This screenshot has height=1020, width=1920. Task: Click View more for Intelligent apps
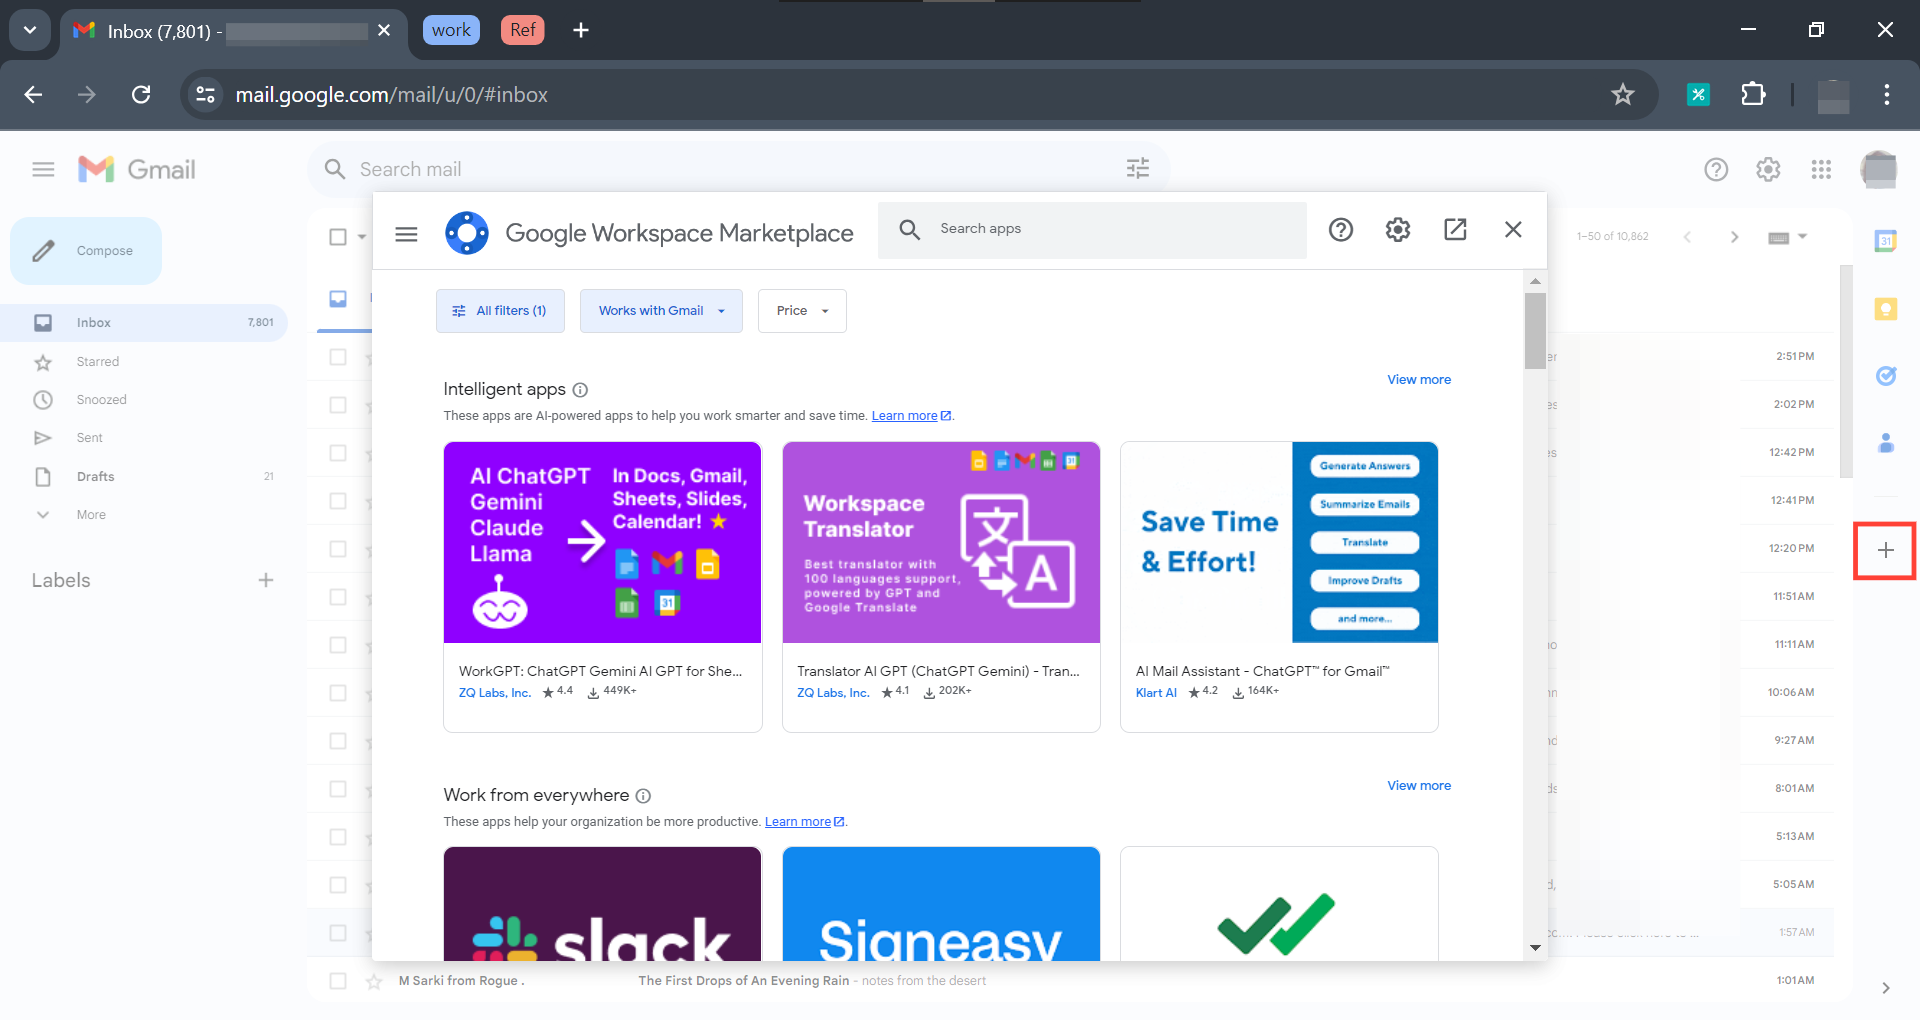1419,380
